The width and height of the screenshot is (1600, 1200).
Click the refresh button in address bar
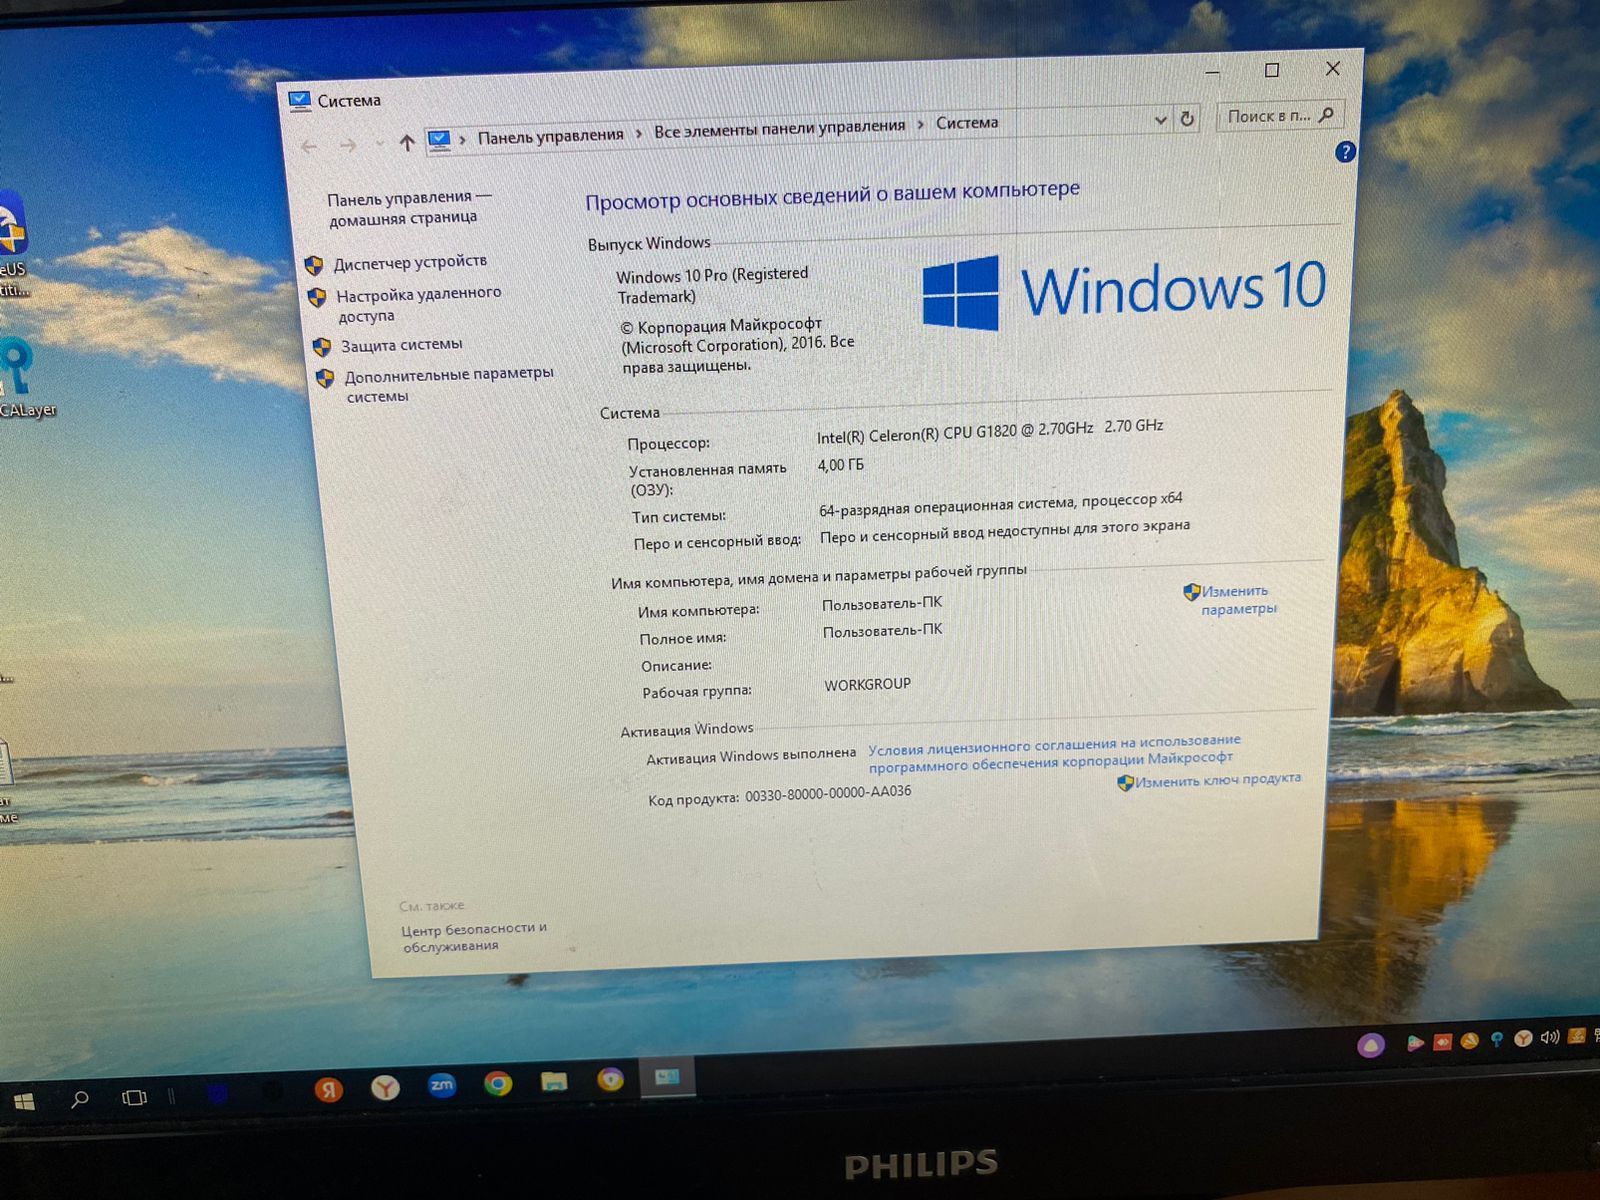click(1187, 119)
